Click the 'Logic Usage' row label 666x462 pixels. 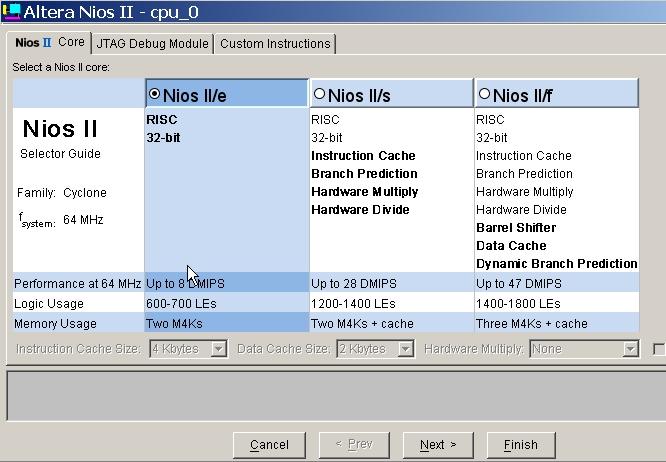[x=48, y=304]
